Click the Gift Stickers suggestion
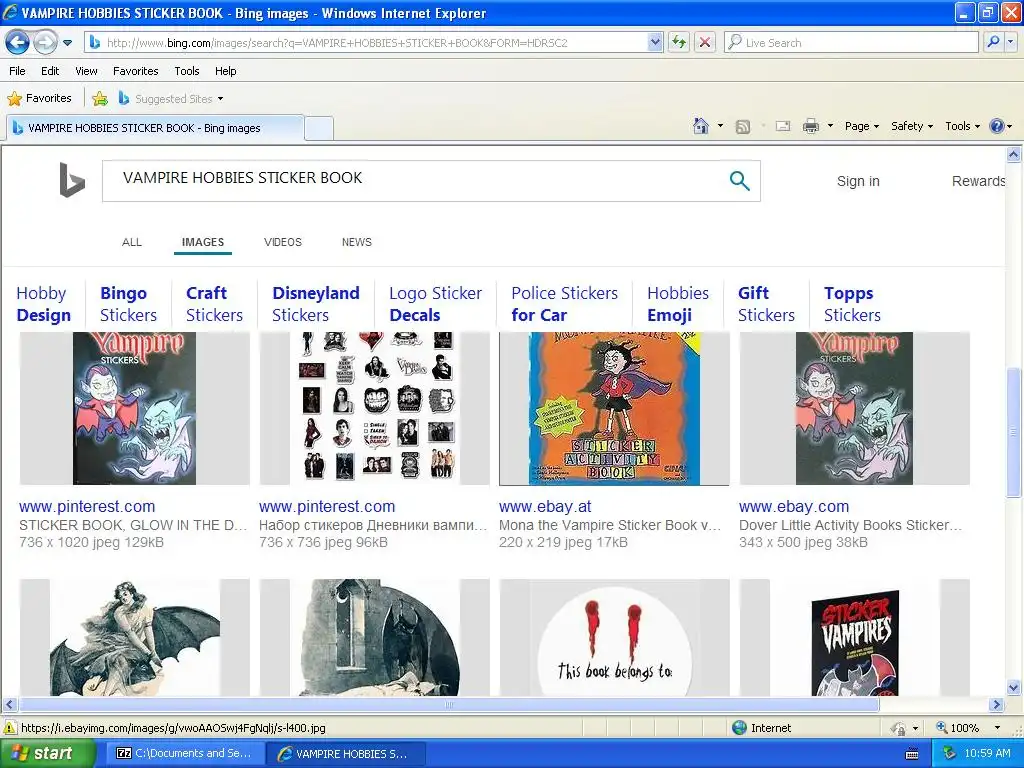1024x768 pixels. pos(766,304)
